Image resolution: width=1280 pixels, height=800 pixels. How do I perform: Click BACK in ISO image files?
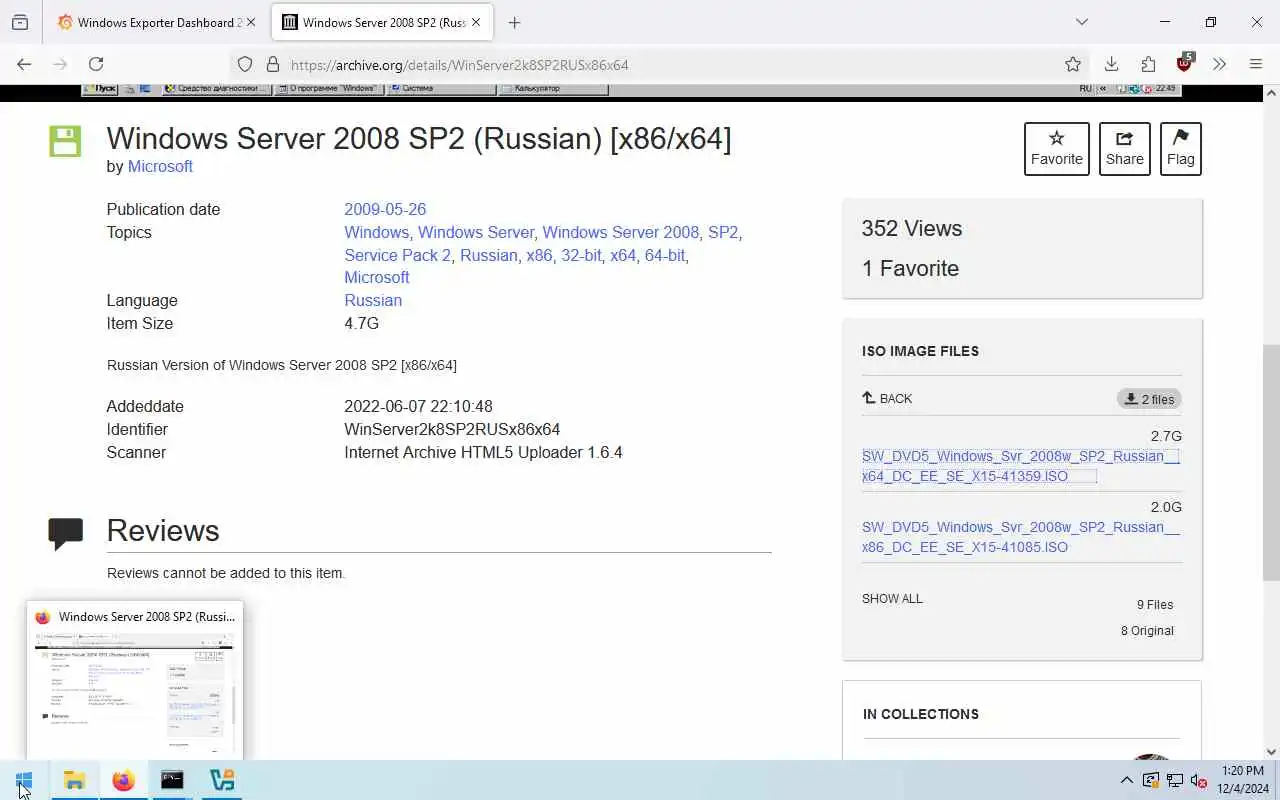887,398
